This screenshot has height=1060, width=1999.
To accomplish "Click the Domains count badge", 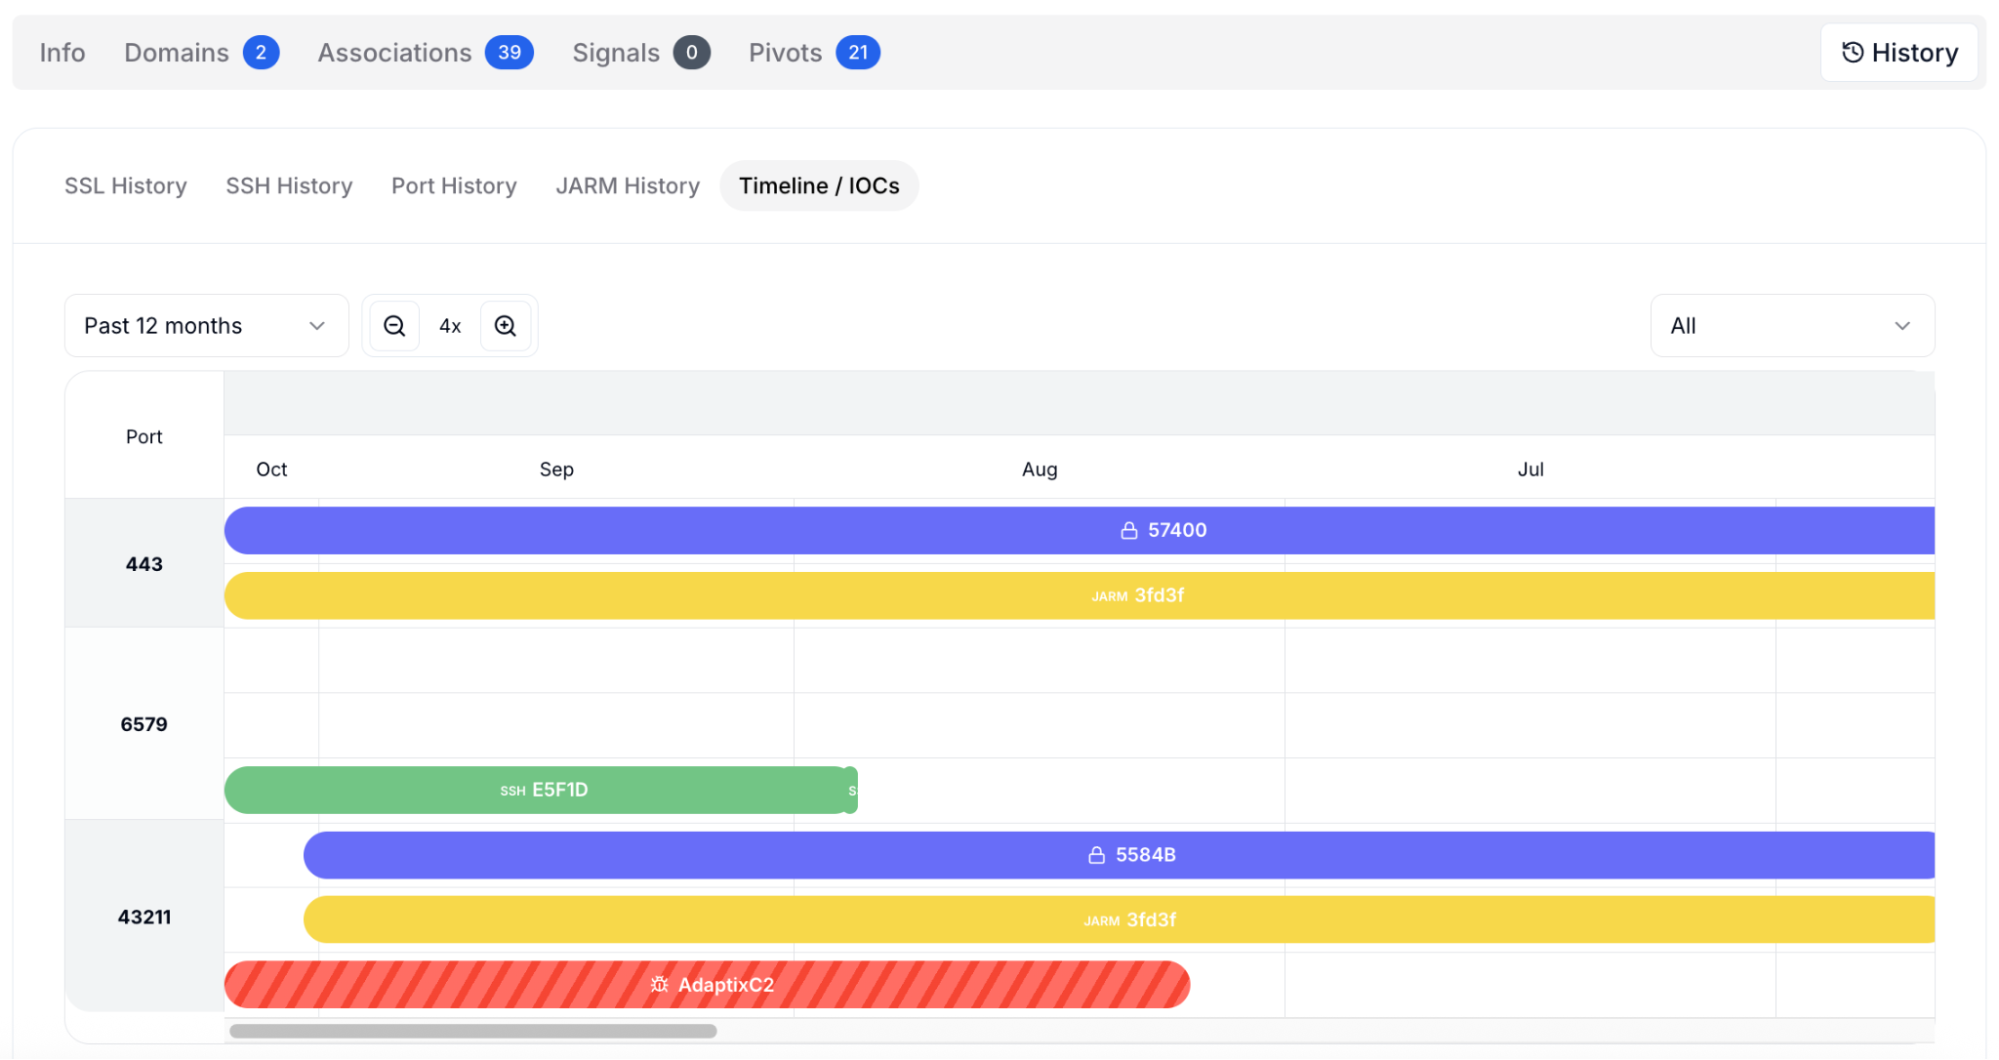I will (x=261, y=53).
